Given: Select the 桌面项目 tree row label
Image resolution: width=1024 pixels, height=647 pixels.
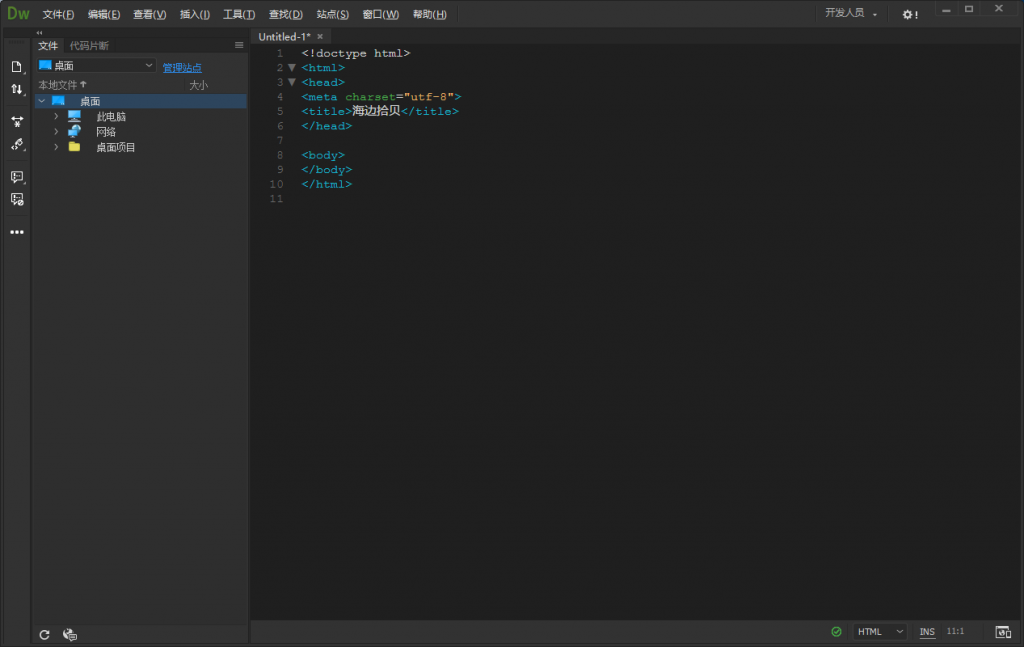Looking at the screenshot, I should 116,147.
